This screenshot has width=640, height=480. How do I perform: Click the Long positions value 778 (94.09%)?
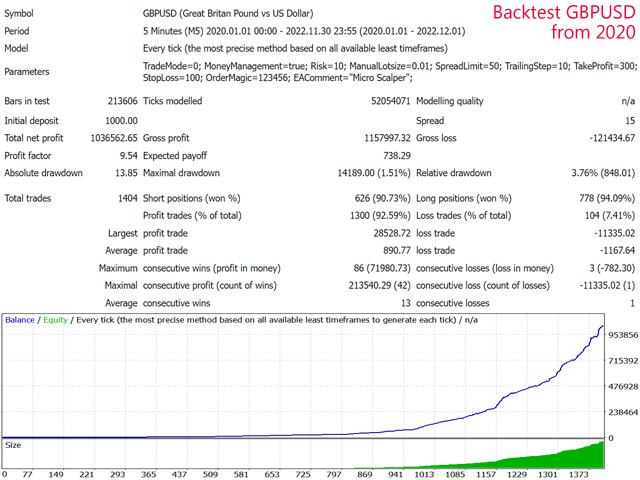pos(607,198)
